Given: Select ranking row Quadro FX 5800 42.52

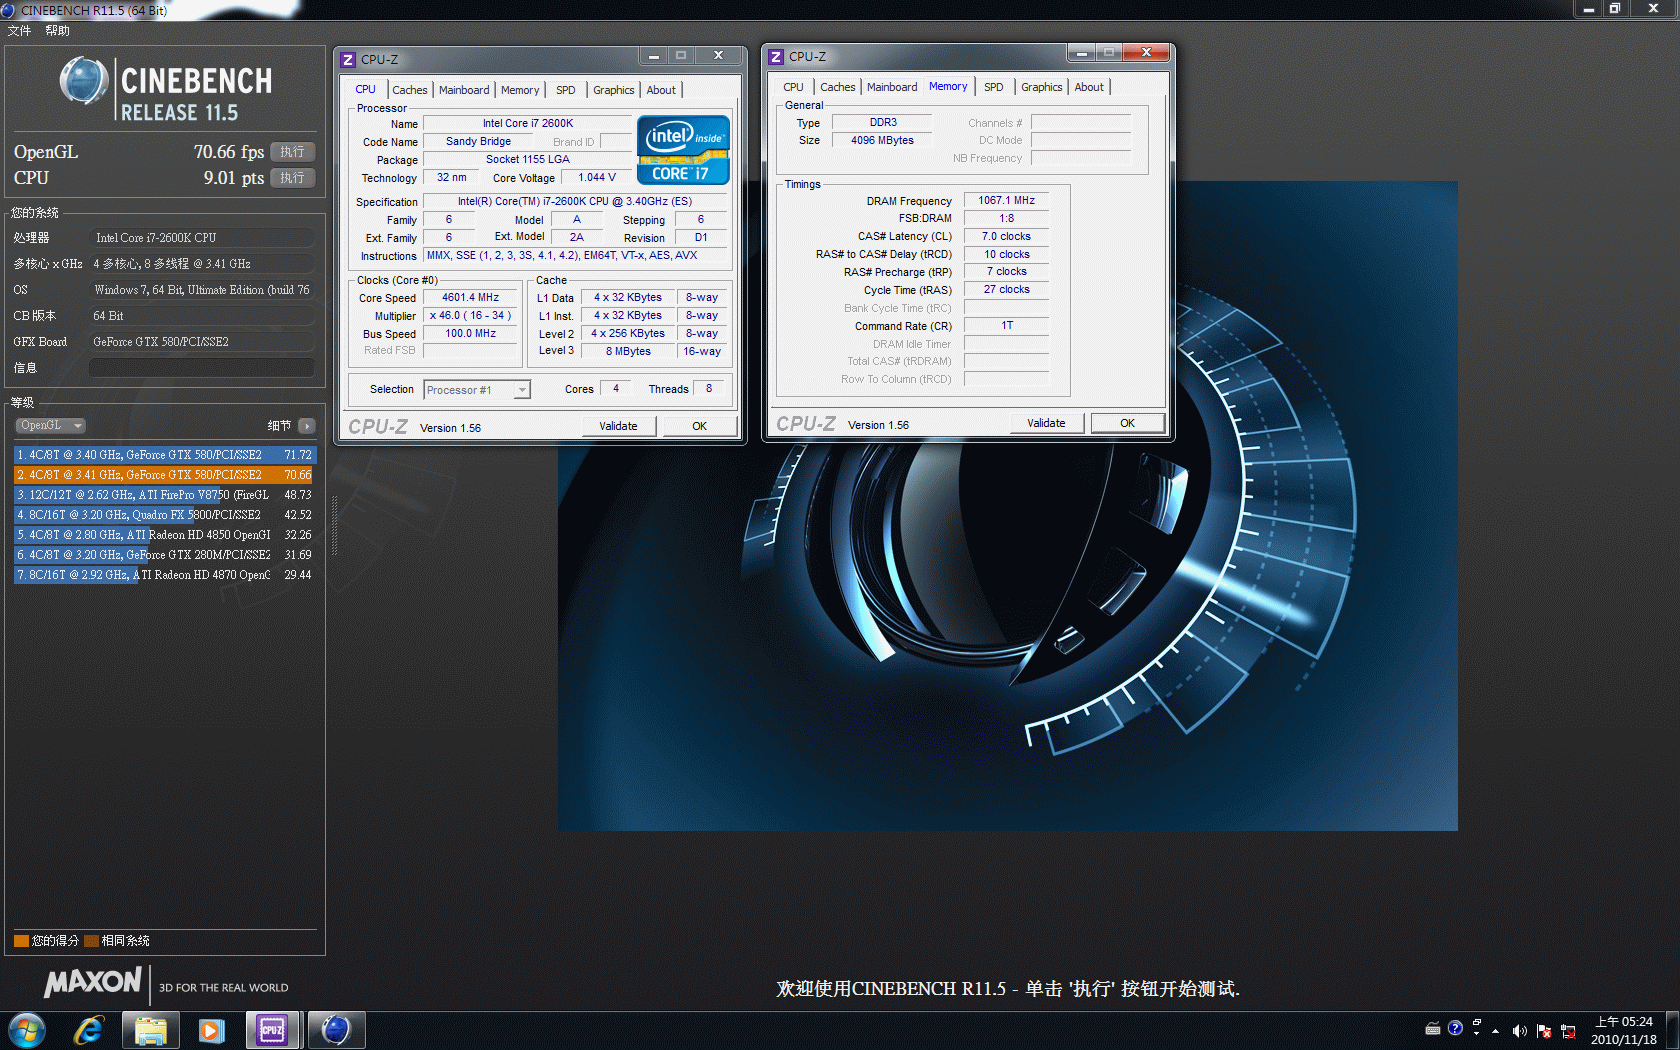Looking at the screenshot, I should click(x=164, y=515).
